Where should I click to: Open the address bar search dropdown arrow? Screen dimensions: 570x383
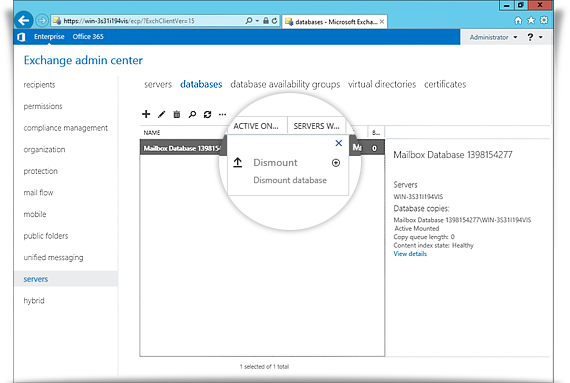tap(257, 21)
